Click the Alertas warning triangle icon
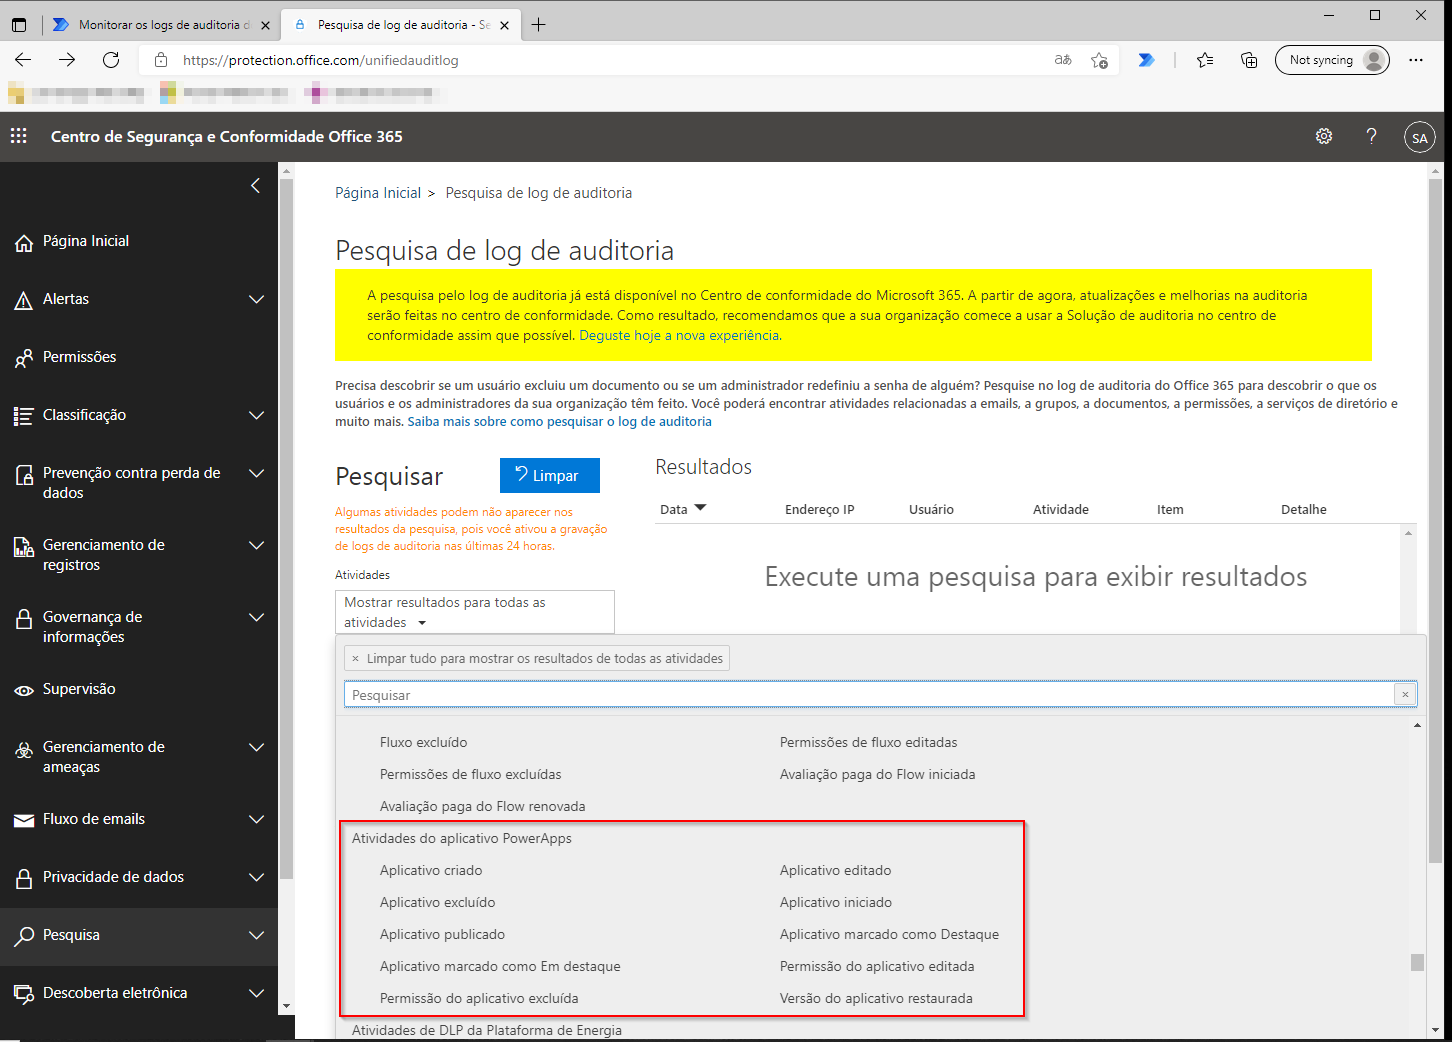1452x1042 pixels. coord(24,300)
